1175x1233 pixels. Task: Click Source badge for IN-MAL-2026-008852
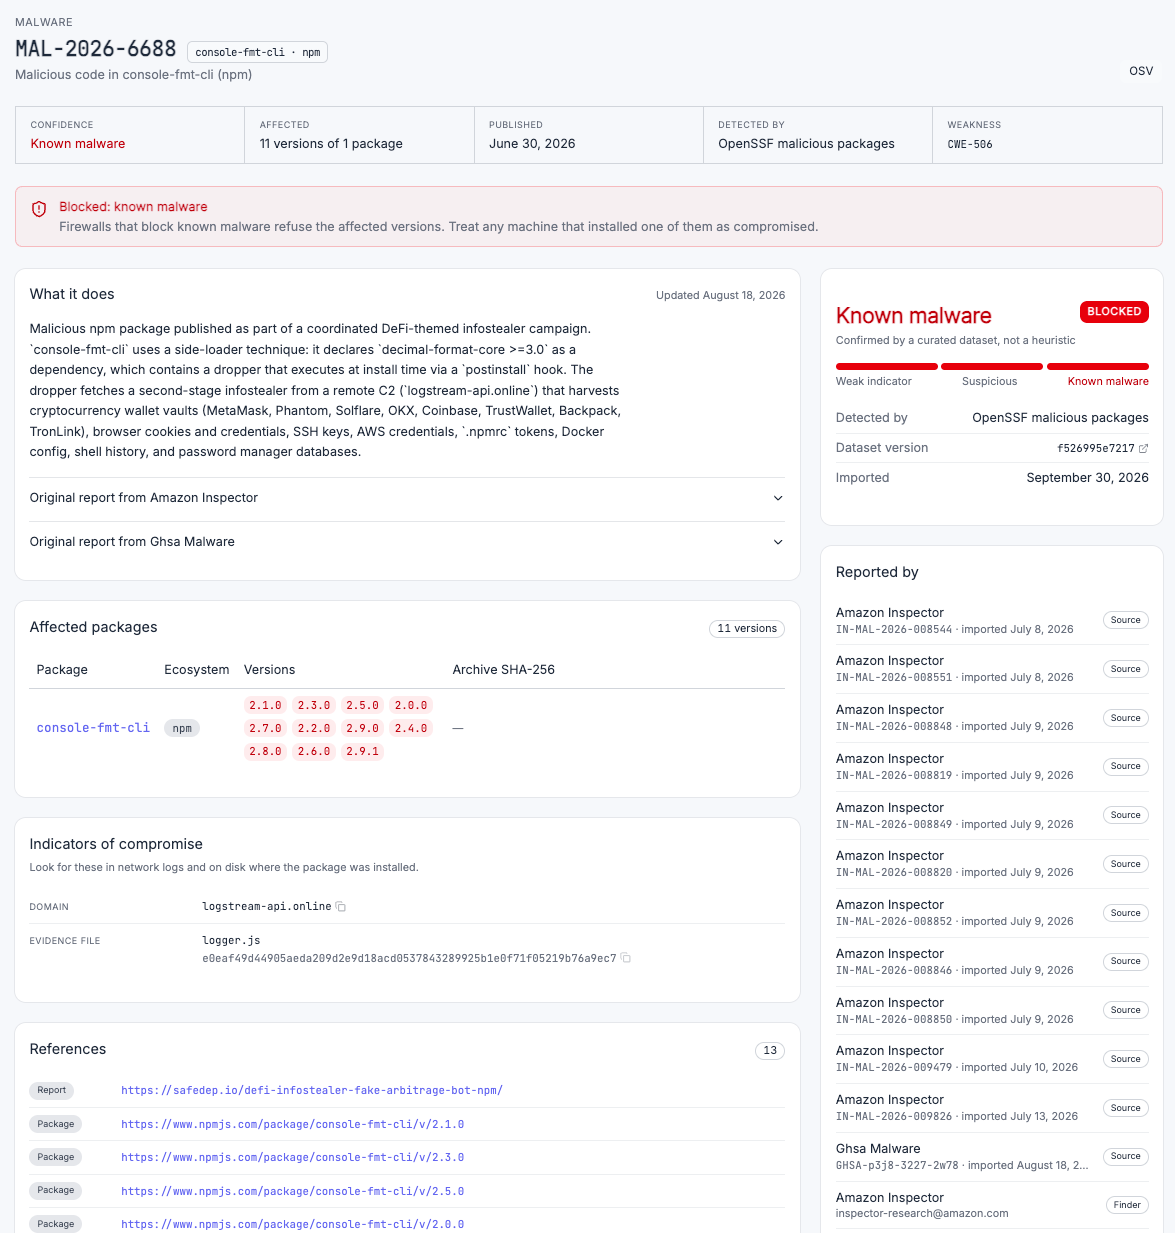point(1126,913)
